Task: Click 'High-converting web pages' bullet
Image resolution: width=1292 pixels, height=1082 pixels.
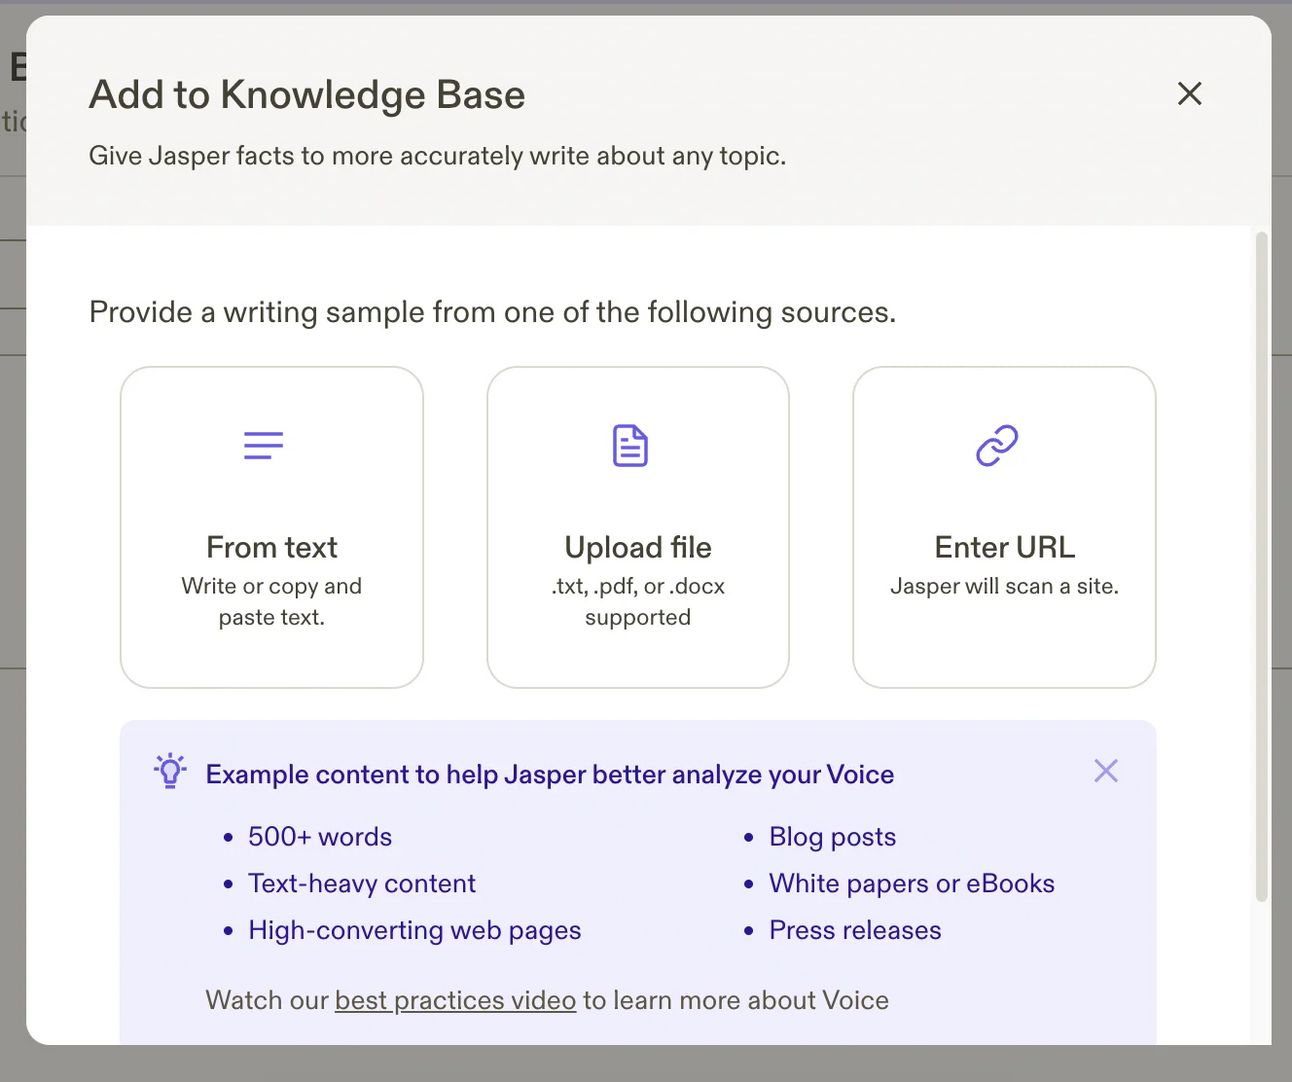Action: pyautogui.click(x=415, y=931)
